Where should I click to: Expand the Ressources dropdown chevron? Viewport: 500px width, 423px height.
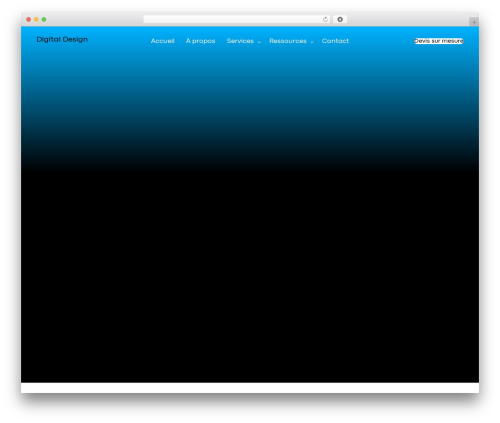pos(312,42)
